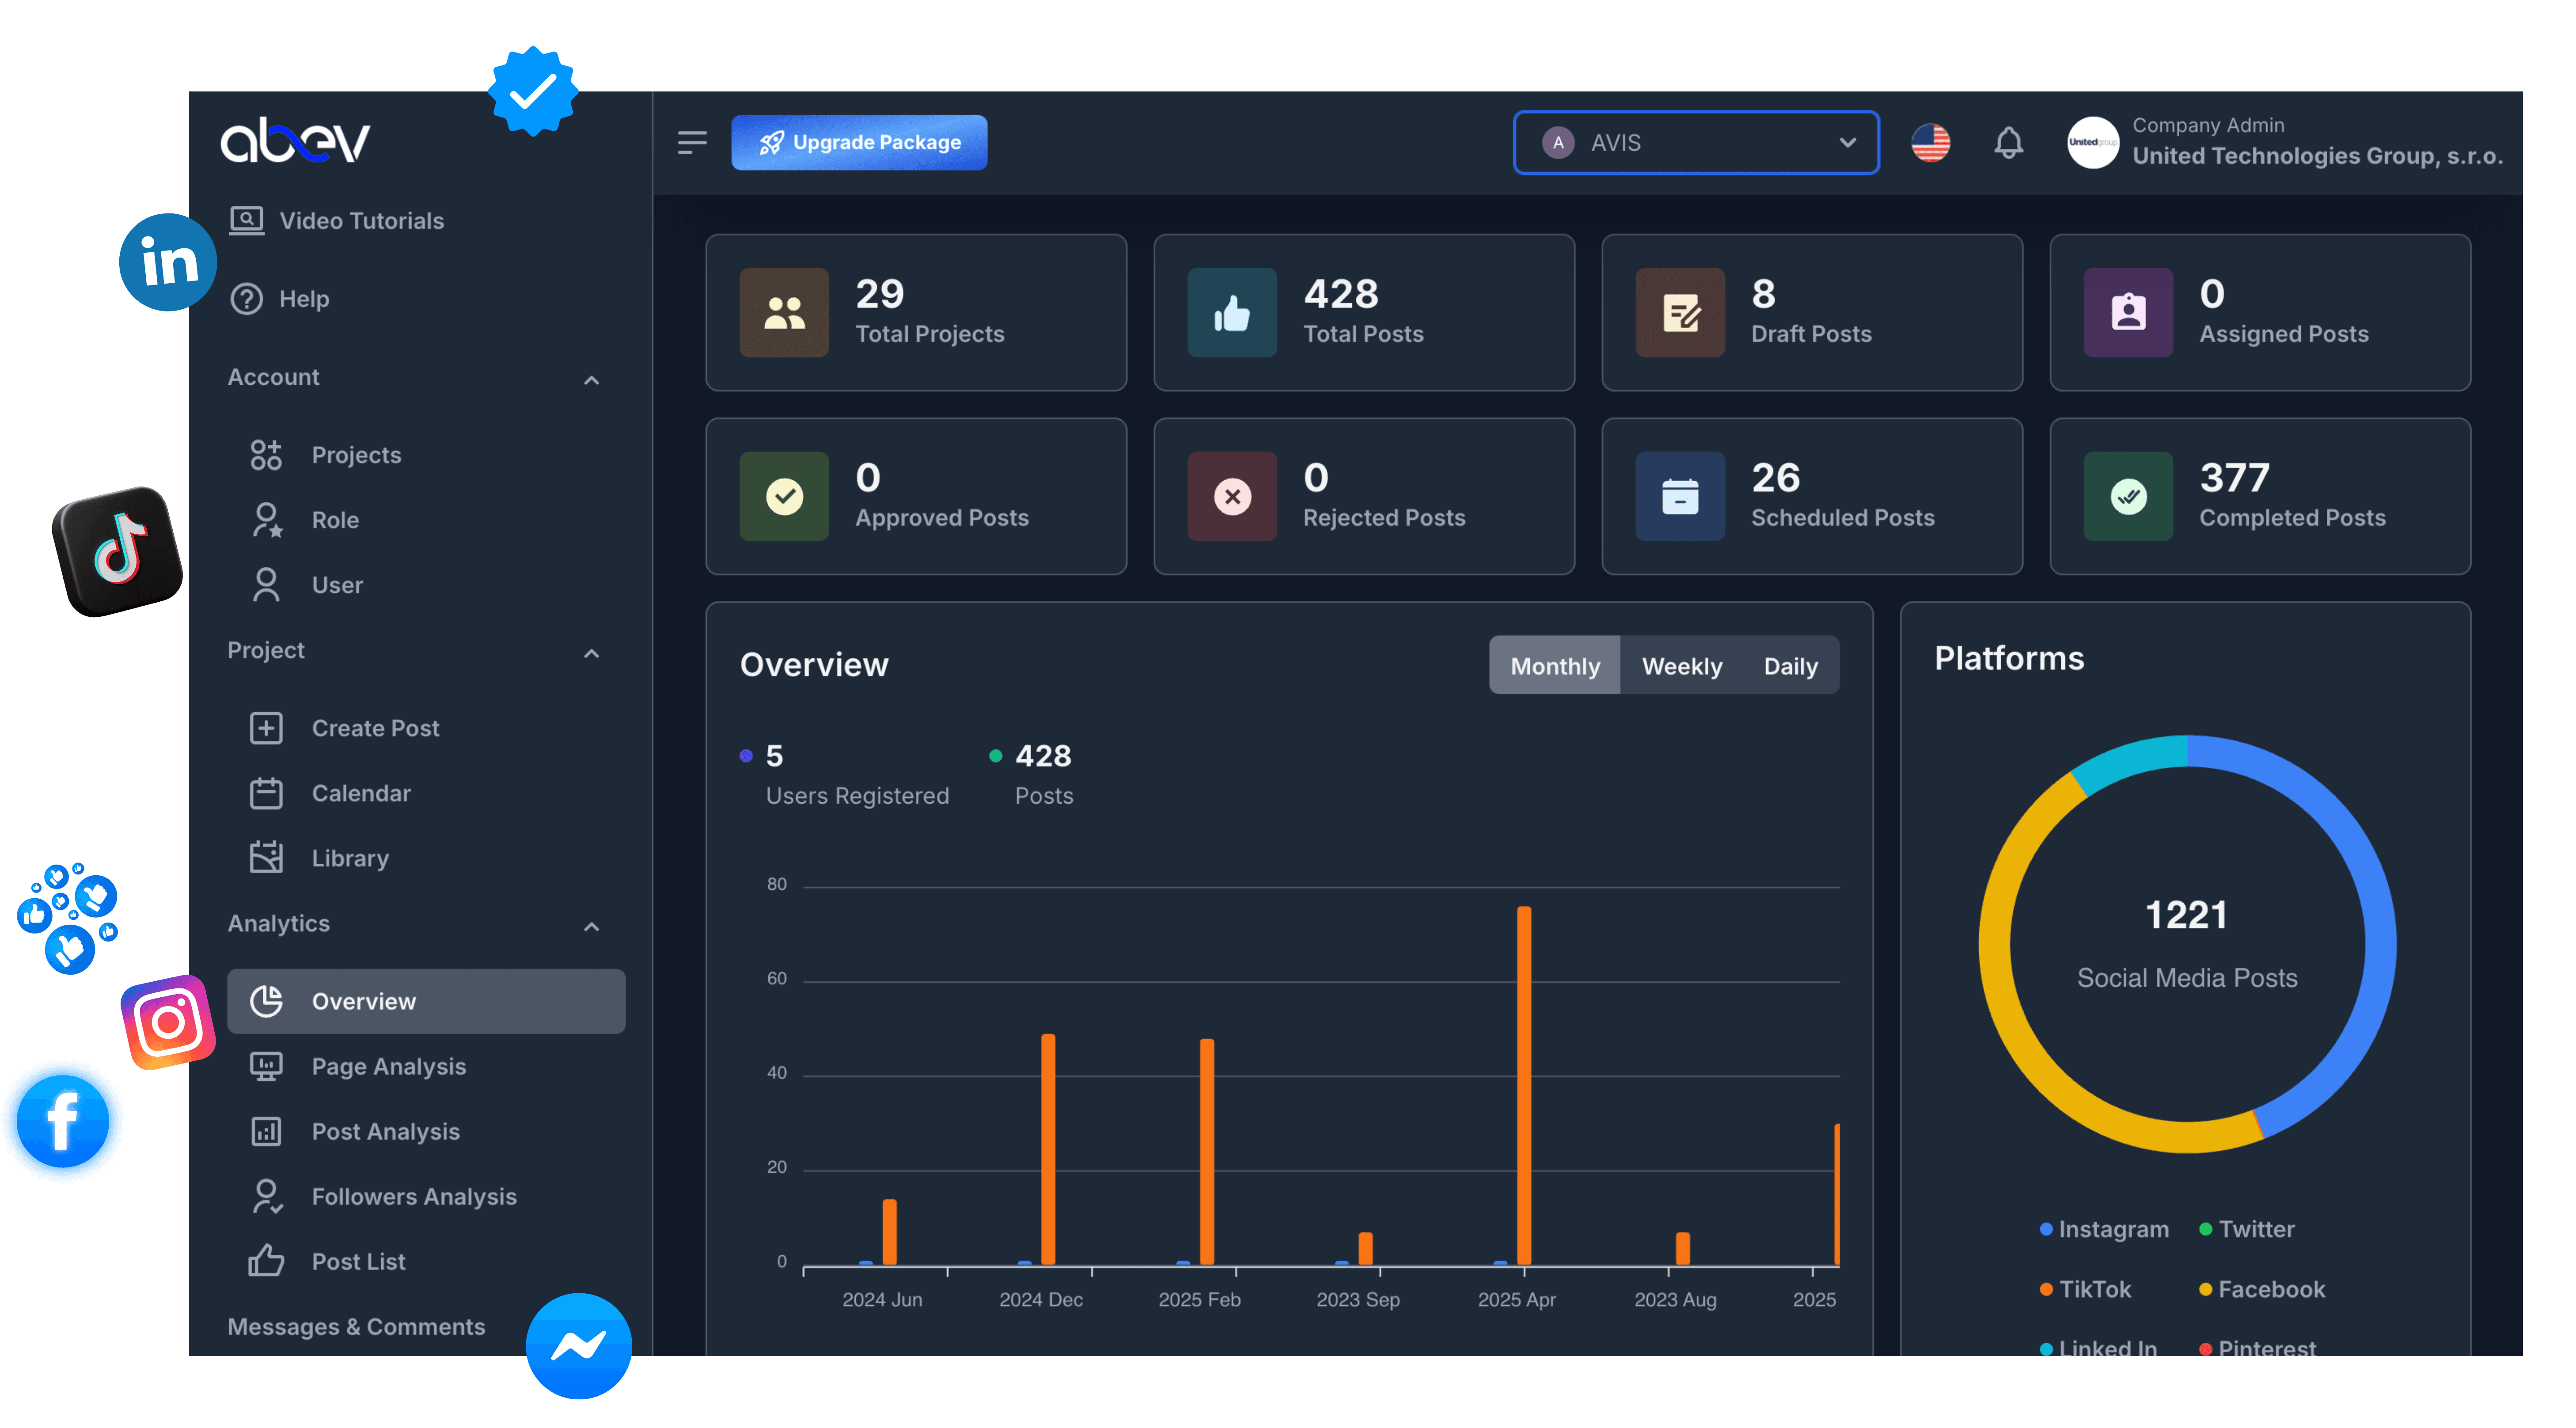Select the User icon in sidebar
This screenshot has width=2576, height=1428.
(266, 585)
